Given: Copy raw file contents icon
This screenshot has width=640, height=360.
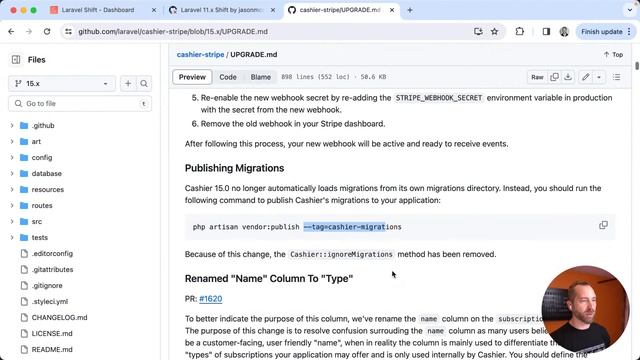Looking at the screenshot, I should point(554,77).
